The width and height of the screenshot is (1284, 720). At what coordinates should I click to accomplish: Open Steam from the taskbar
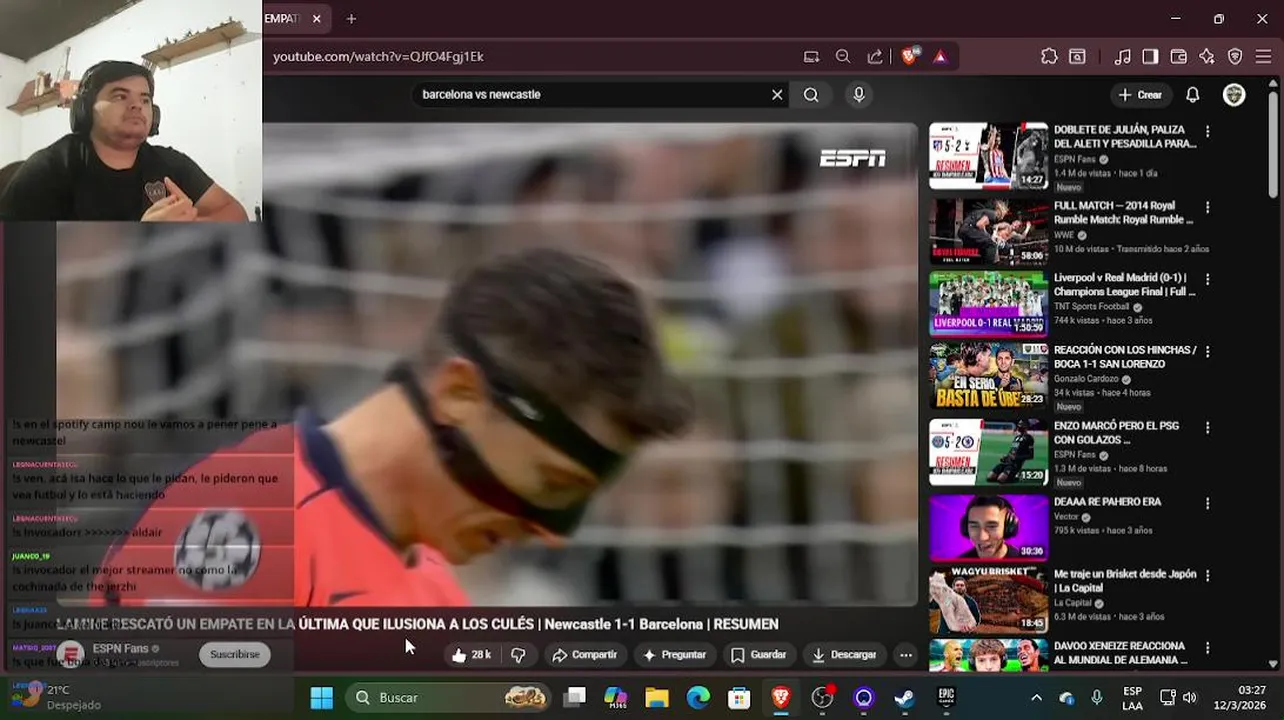(x=904, y=697)
